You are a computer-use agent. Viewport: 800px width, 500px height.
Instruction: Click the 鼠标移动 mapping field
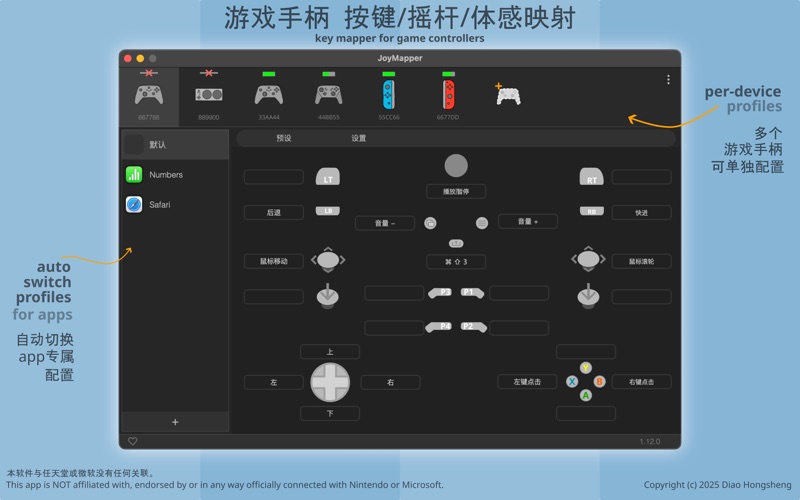click(273, 261)
